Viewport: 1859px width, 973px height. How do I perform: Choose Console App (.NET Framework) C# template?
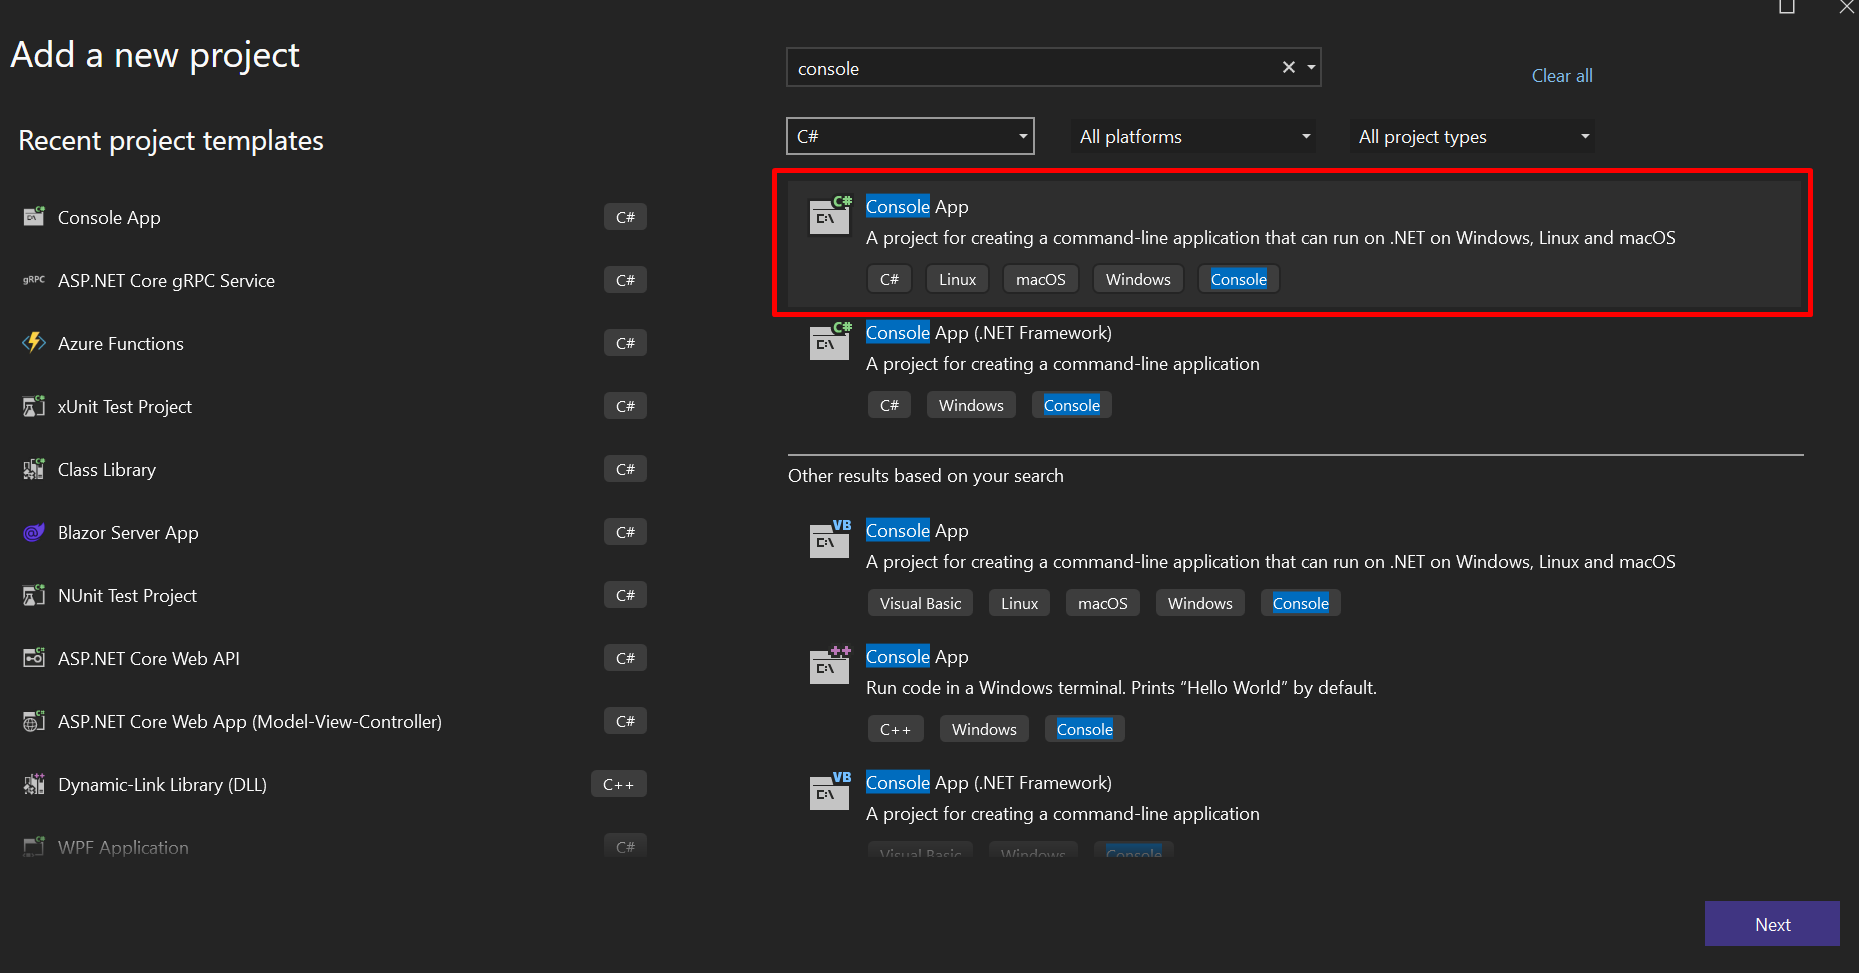988,333
